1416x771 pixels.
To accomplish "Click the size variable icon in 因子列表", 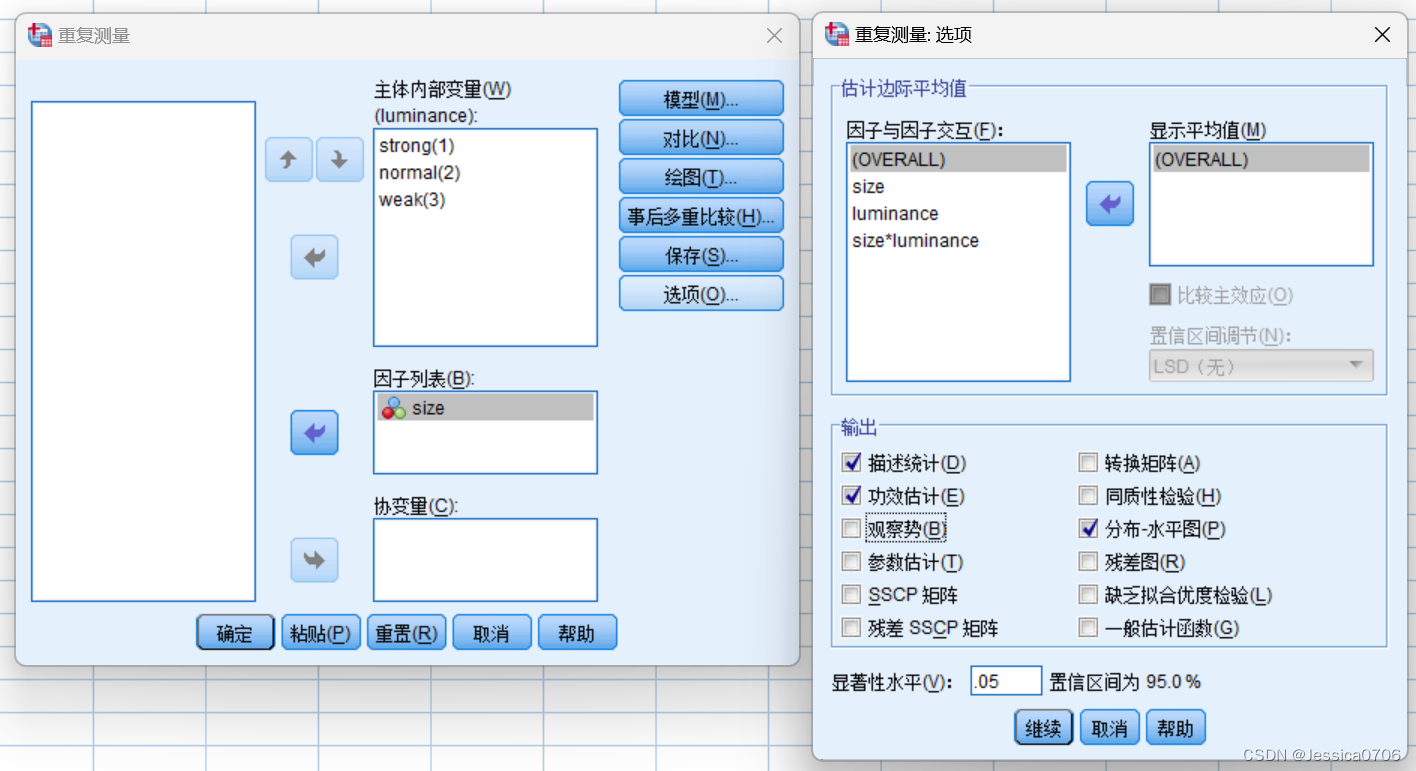I will coord(394,408).
